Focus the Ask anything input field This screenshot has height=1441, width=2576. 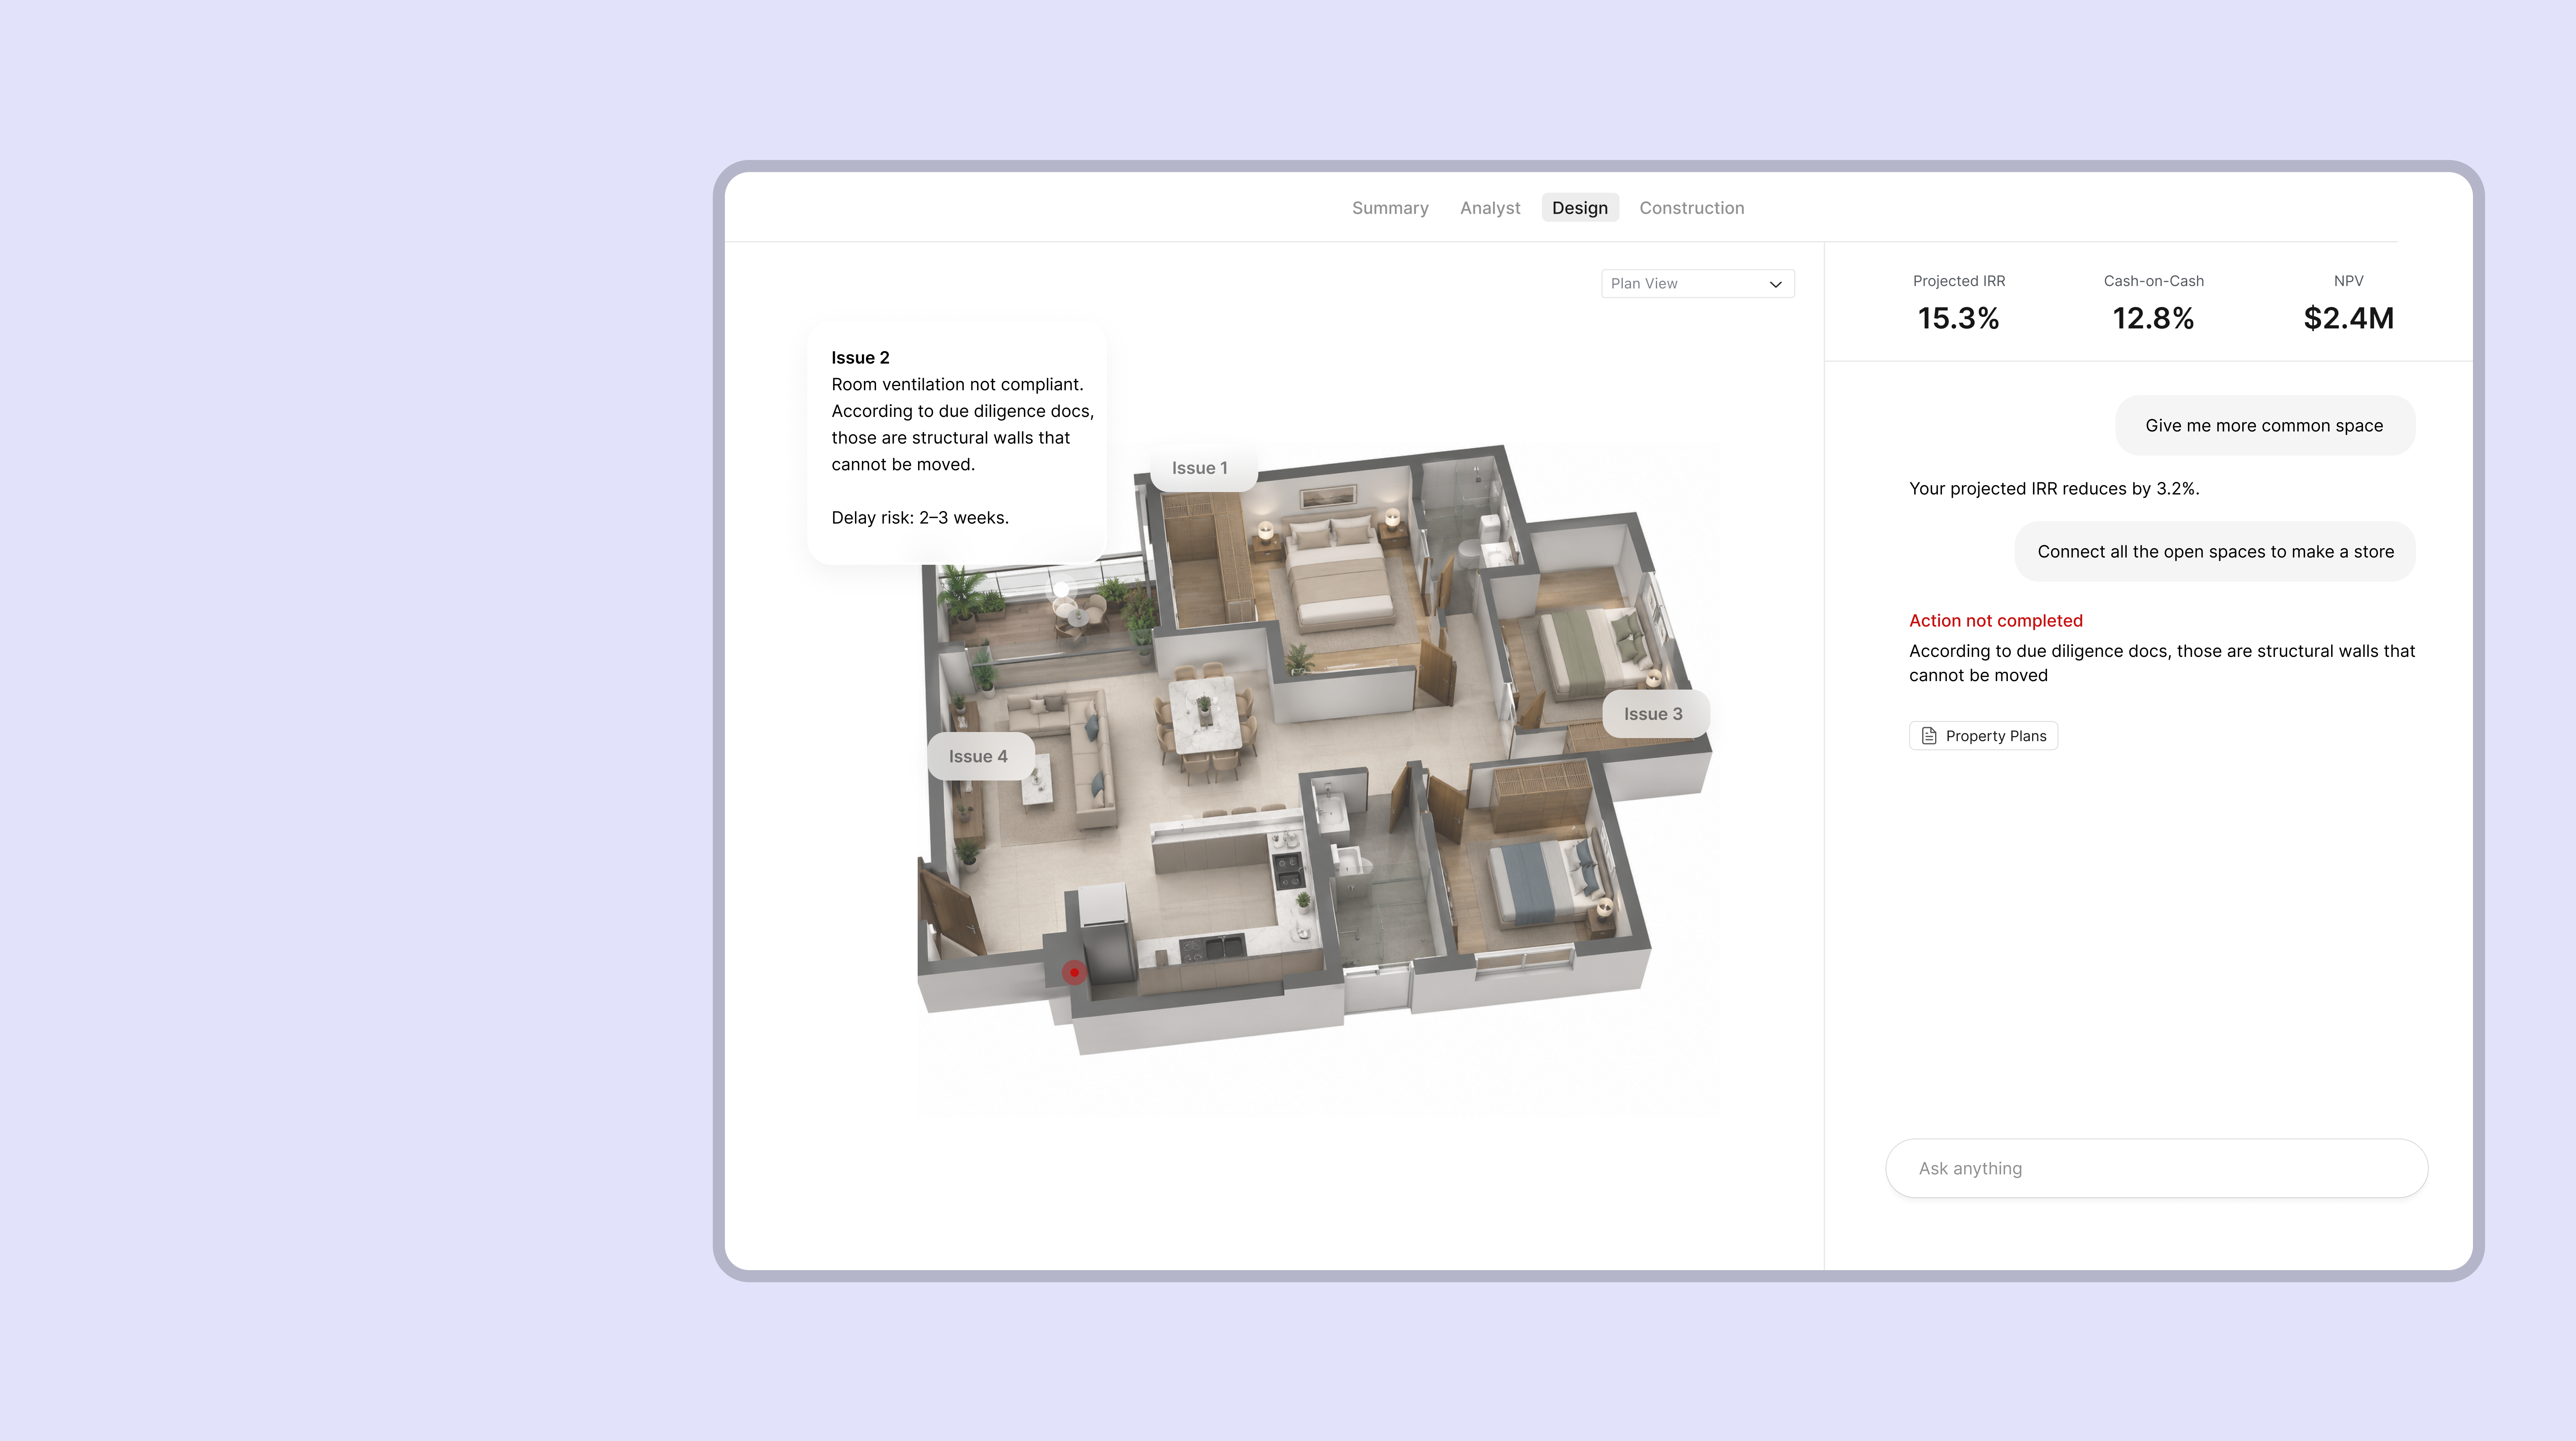(x=2156, y=1168)
